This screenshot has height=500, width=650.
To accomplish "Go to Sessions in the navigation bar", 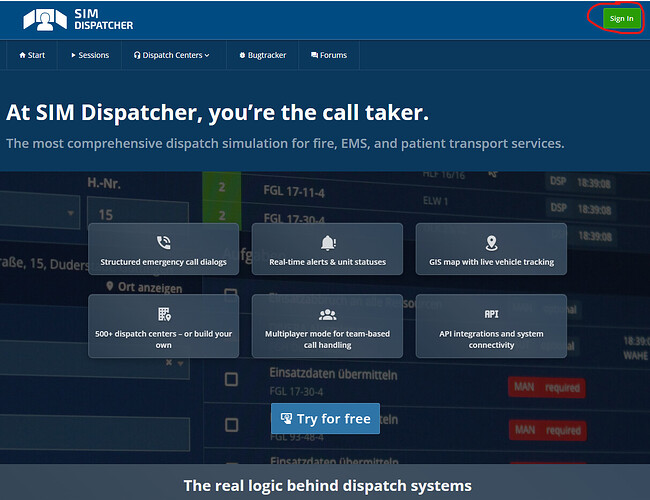I will [90, 55].
